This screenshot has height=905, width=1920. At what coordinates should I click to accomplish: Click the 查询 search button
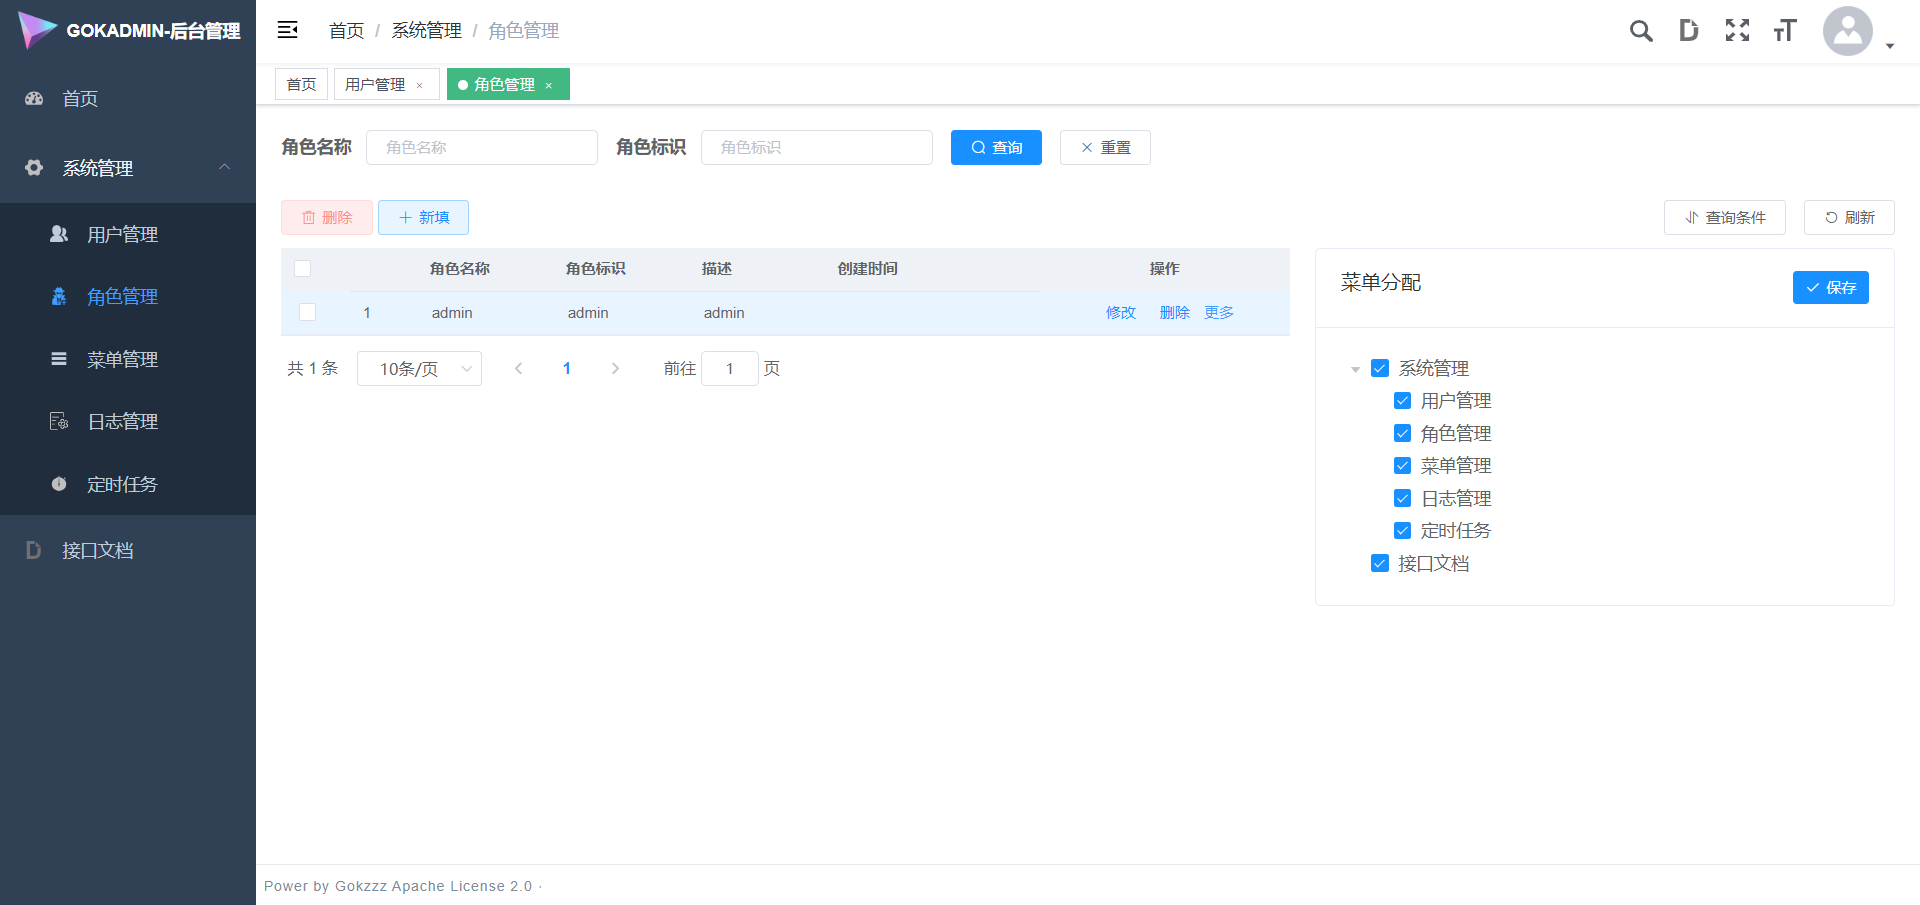point(996,148)
